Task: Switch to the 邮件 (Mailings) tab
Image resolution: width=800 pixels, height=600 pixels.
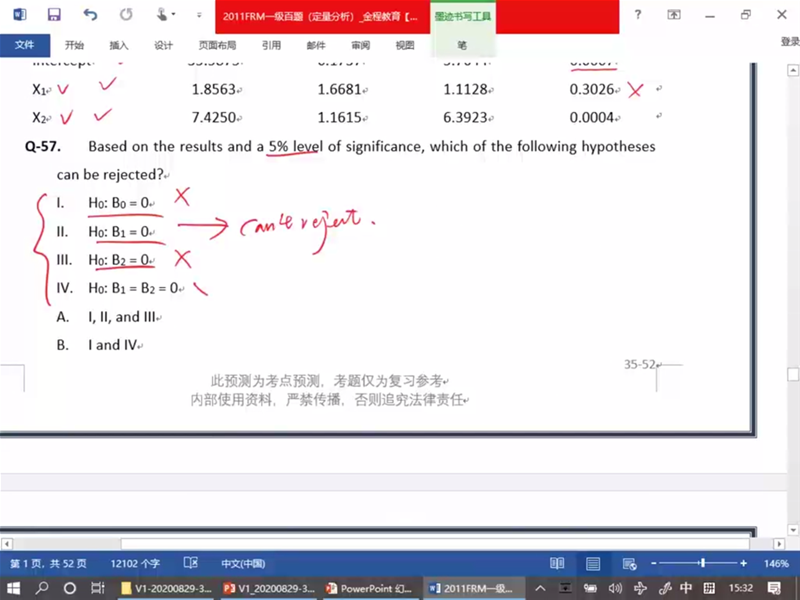Action: click(x=316, y=45)
